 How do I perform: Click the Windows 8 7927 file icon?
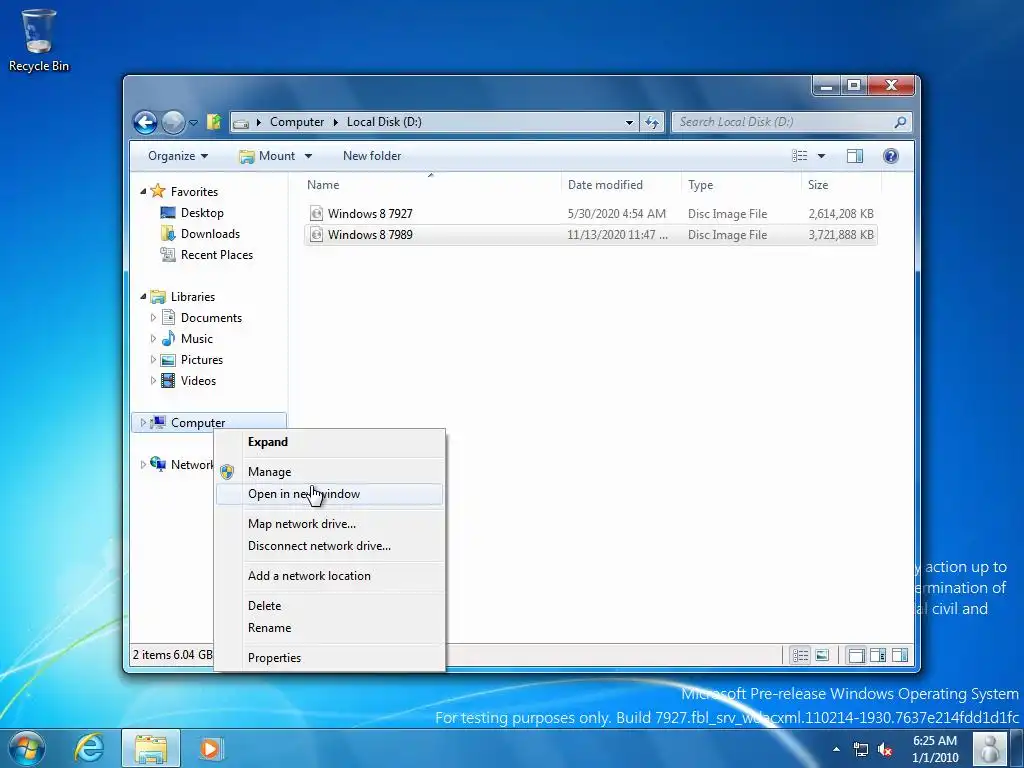[x=316, y=214]
